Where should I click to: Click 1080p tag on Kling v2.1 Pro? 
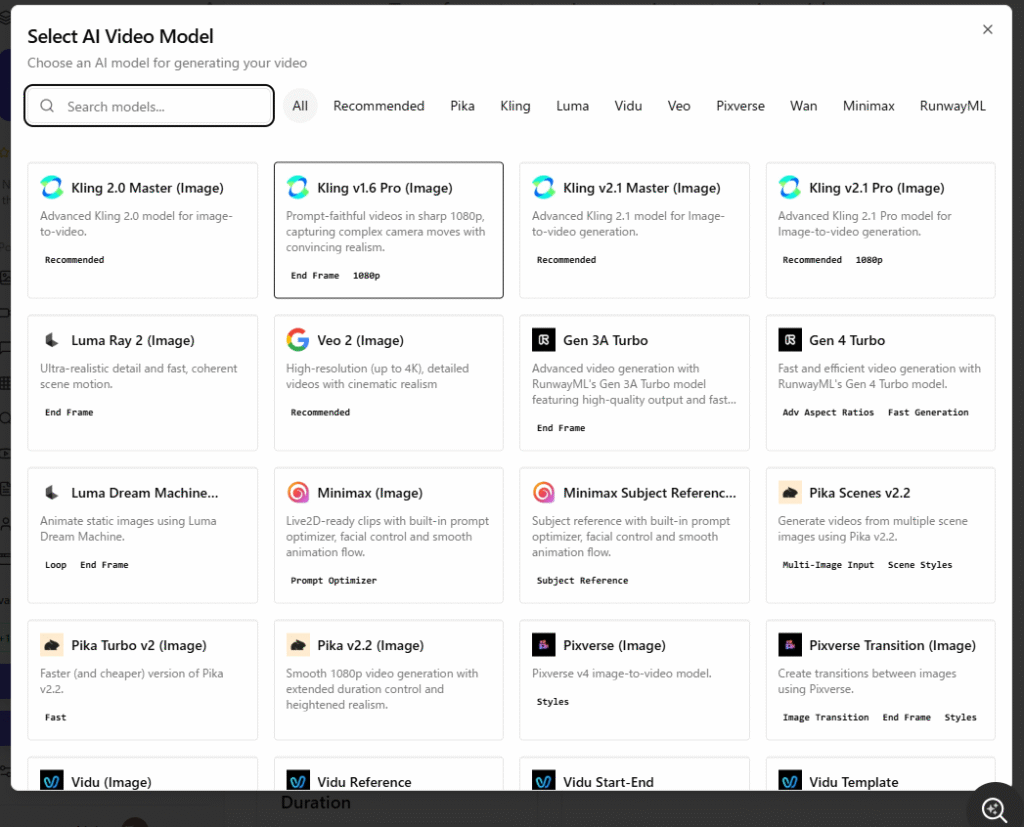click(869, 260)
